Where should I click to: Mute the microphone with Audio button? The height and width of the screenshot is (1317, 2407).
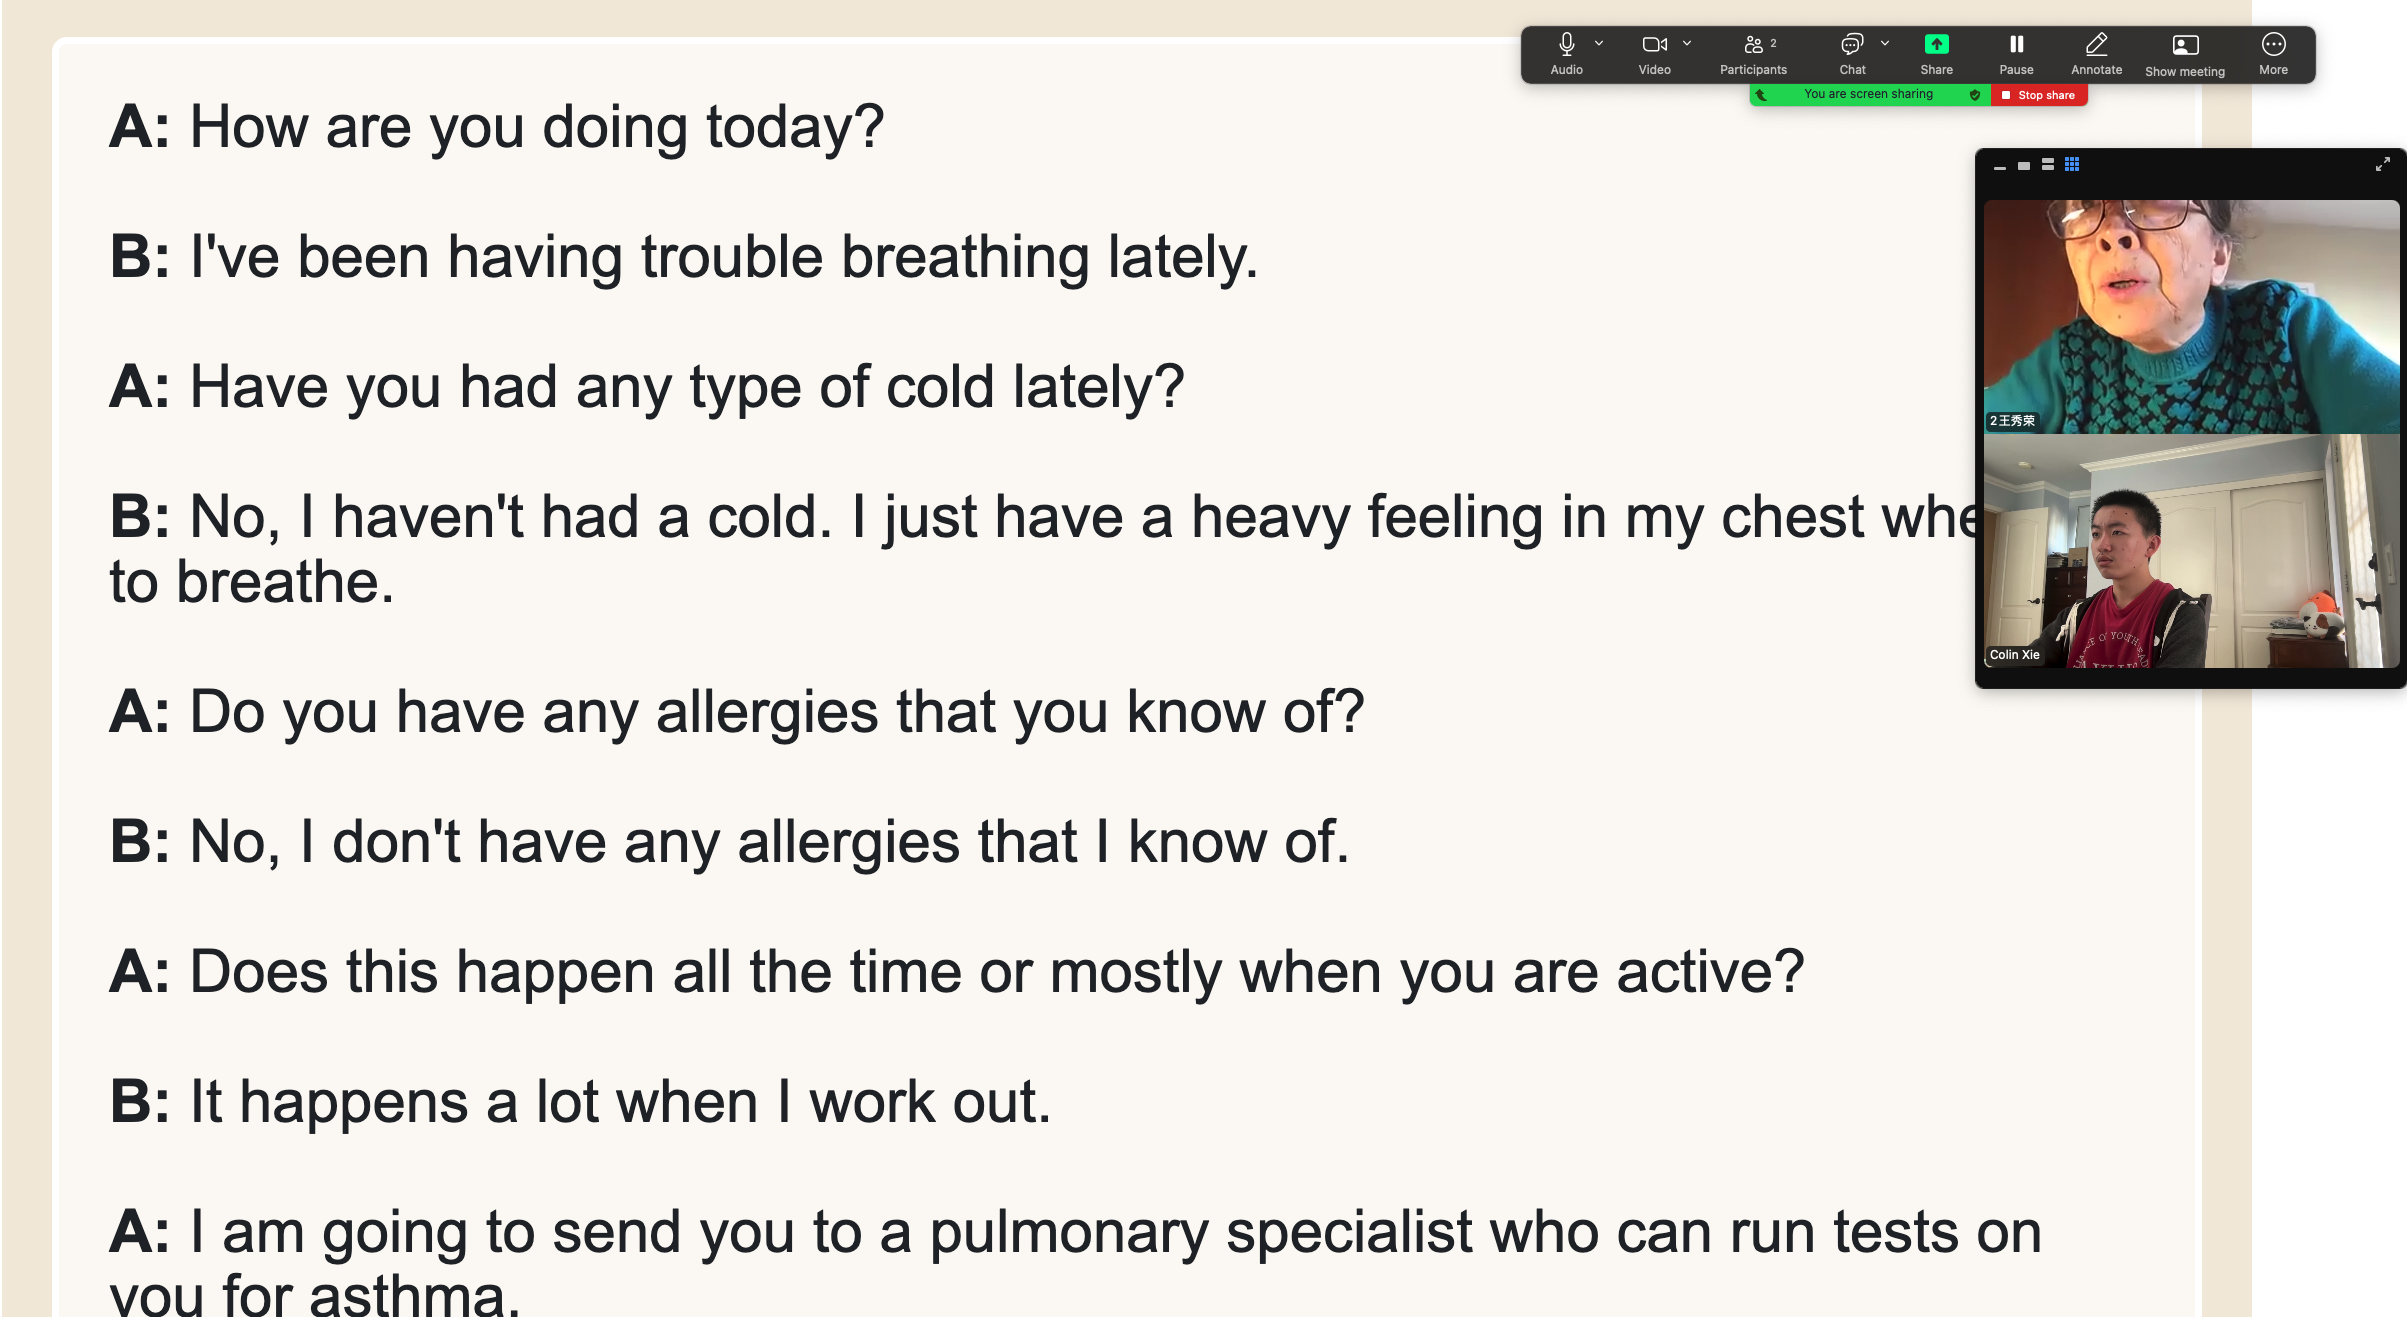(1566, 54)
